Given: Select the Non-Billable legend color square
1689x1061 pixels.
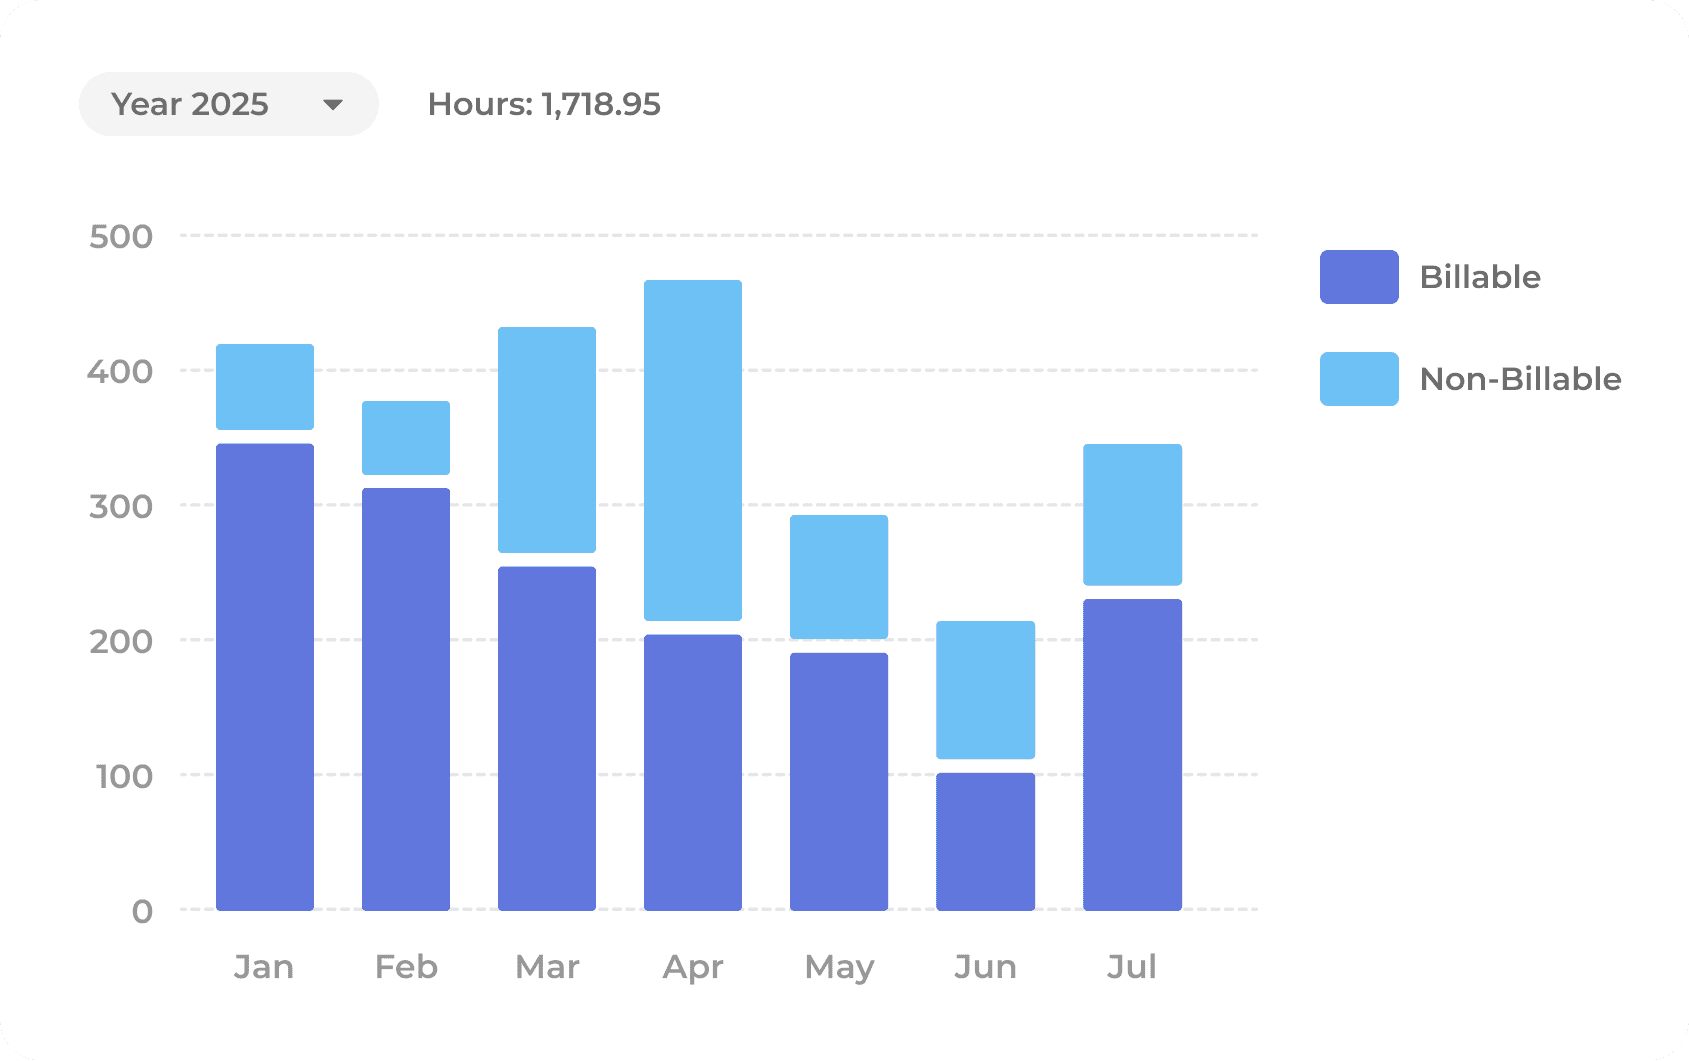Looking at the screenshot, I should click(x=1358, y=379).
